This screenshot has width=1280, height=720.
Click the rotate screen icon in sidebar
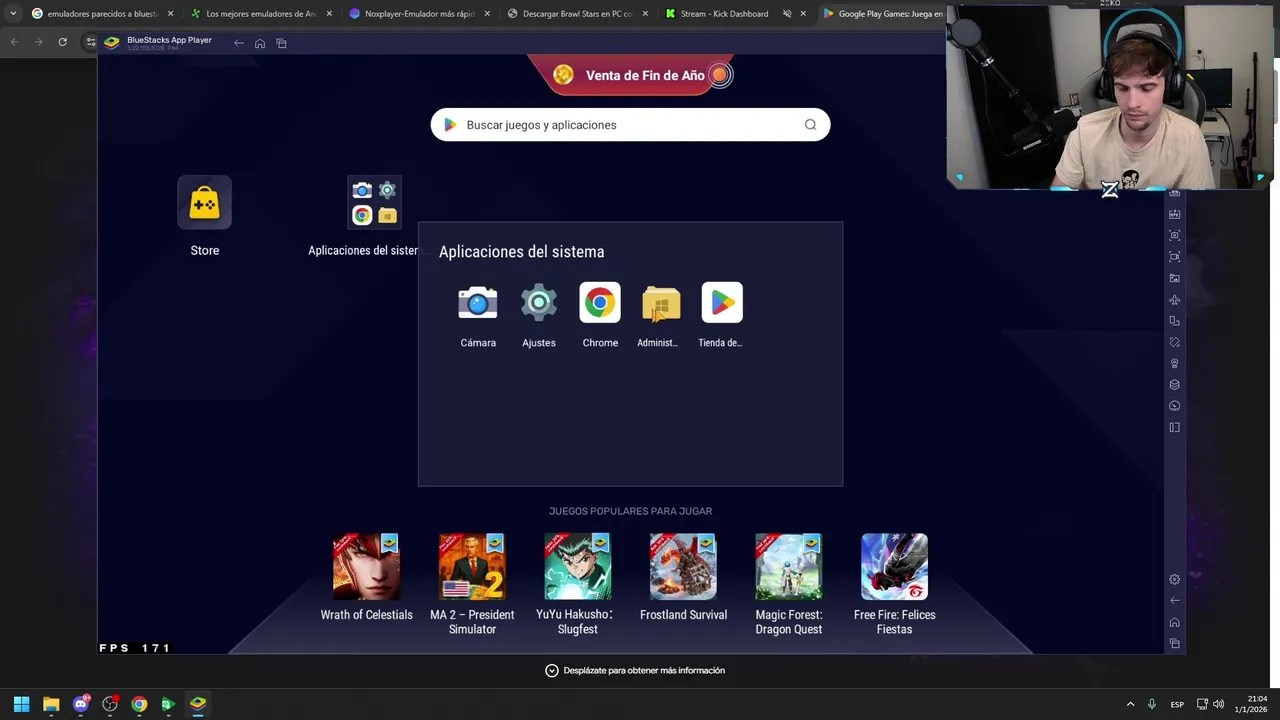click(x=1175, y=321)
